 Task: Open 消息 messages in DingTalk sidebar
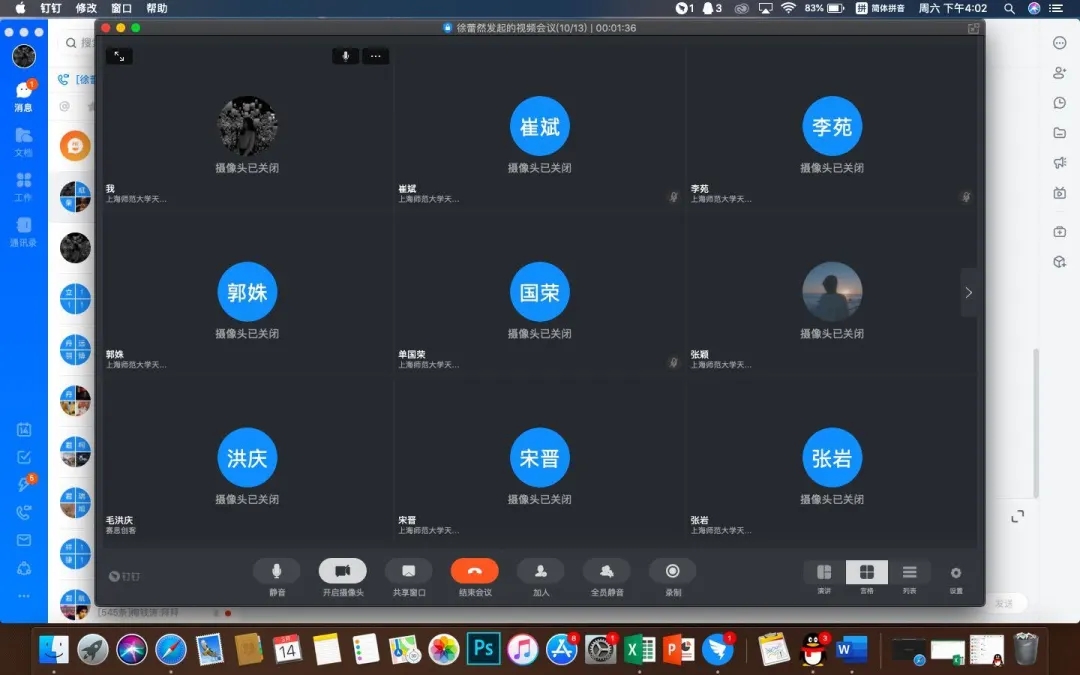pos(23,95)
